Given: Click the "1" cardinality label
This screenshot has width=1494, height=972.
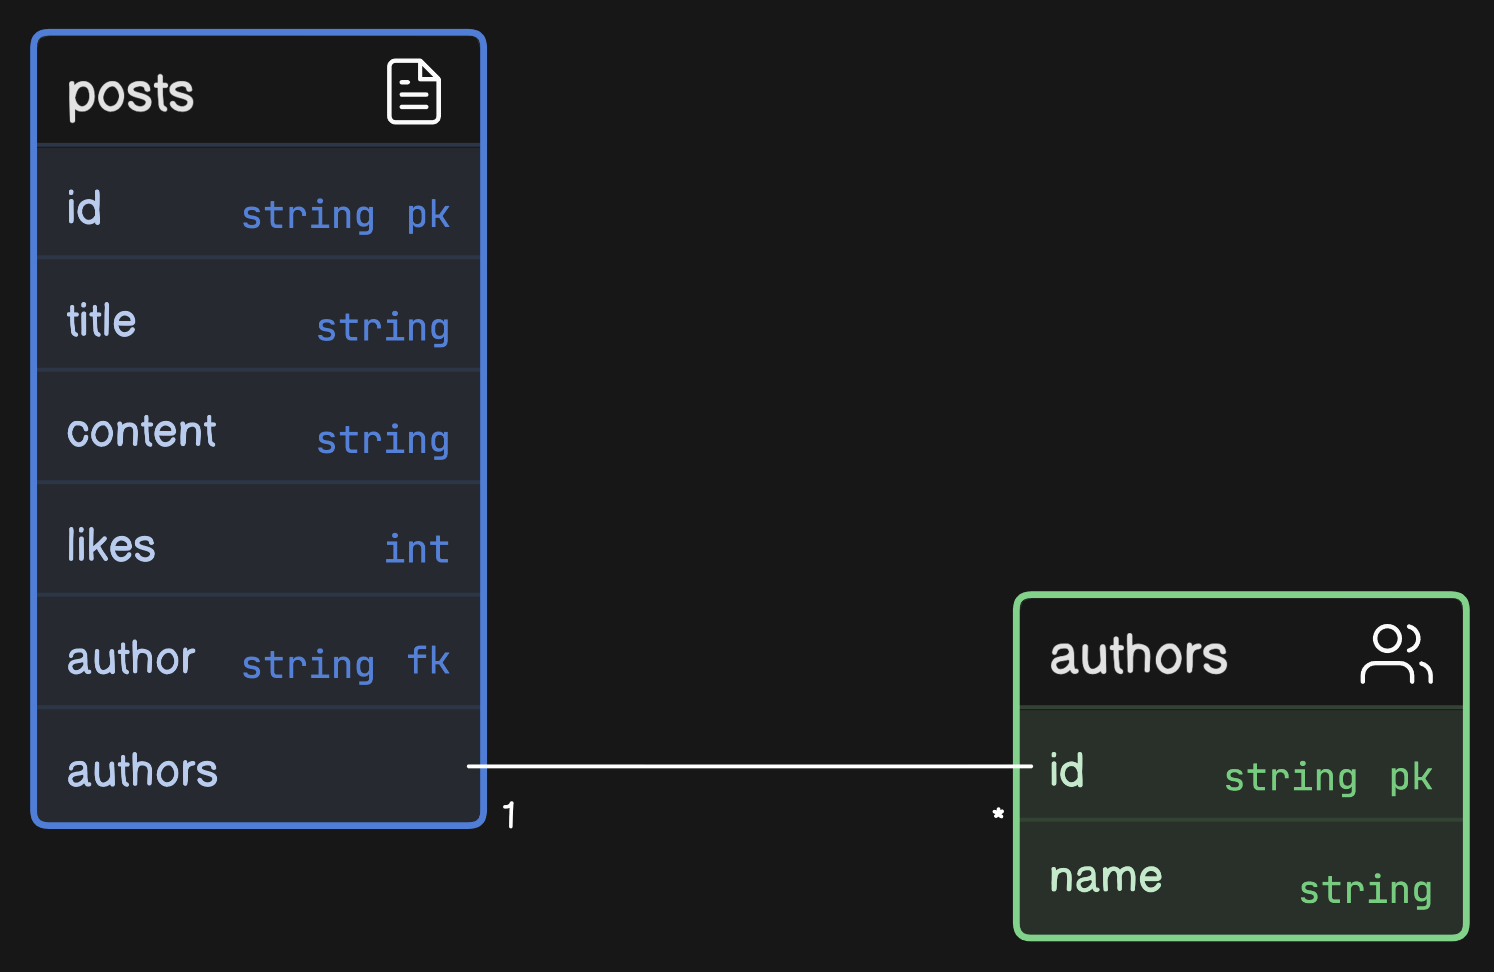Looking at the screenshot, I should coord(510,815).
